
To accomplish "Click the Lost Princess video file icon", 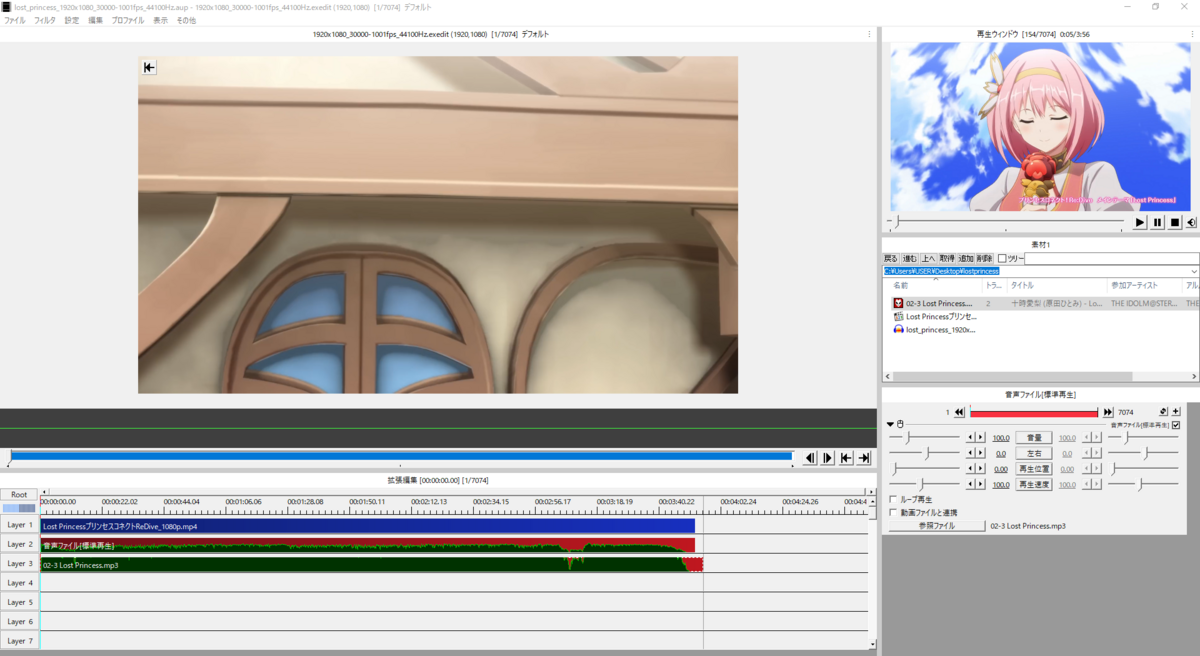I will [x=898, y=316].
